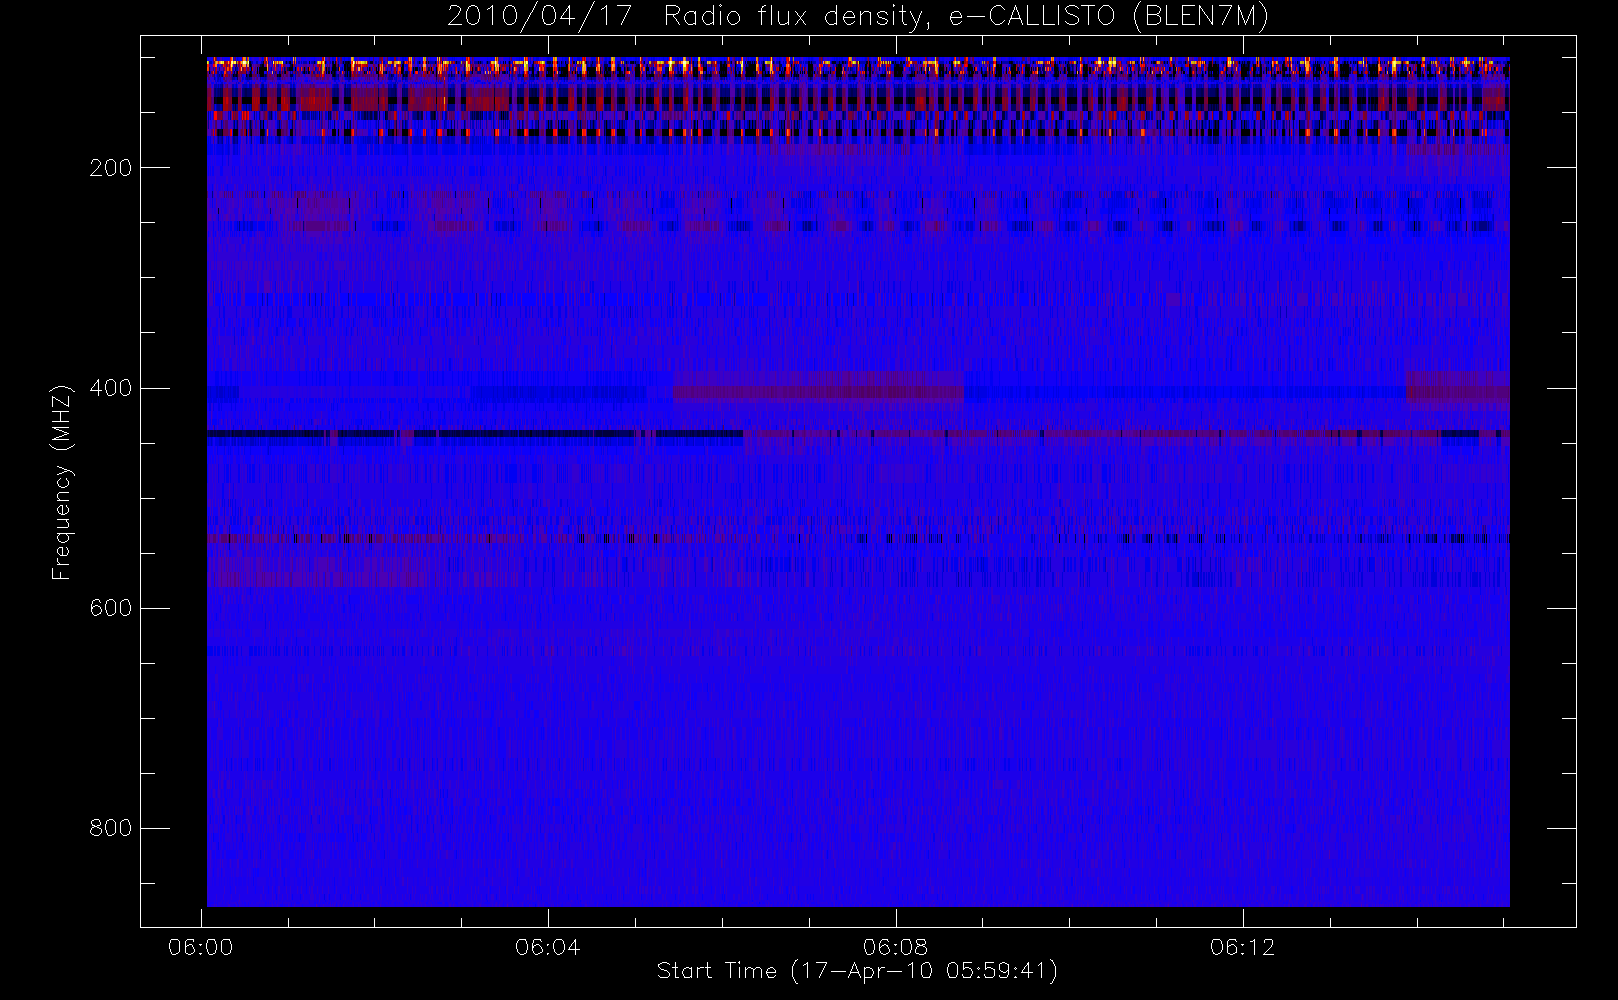Click the reddish patch near 570 MHz at 06:01
This screenshot has width=1618, height=1000.
pyautogui.click(x=312, y=572)
